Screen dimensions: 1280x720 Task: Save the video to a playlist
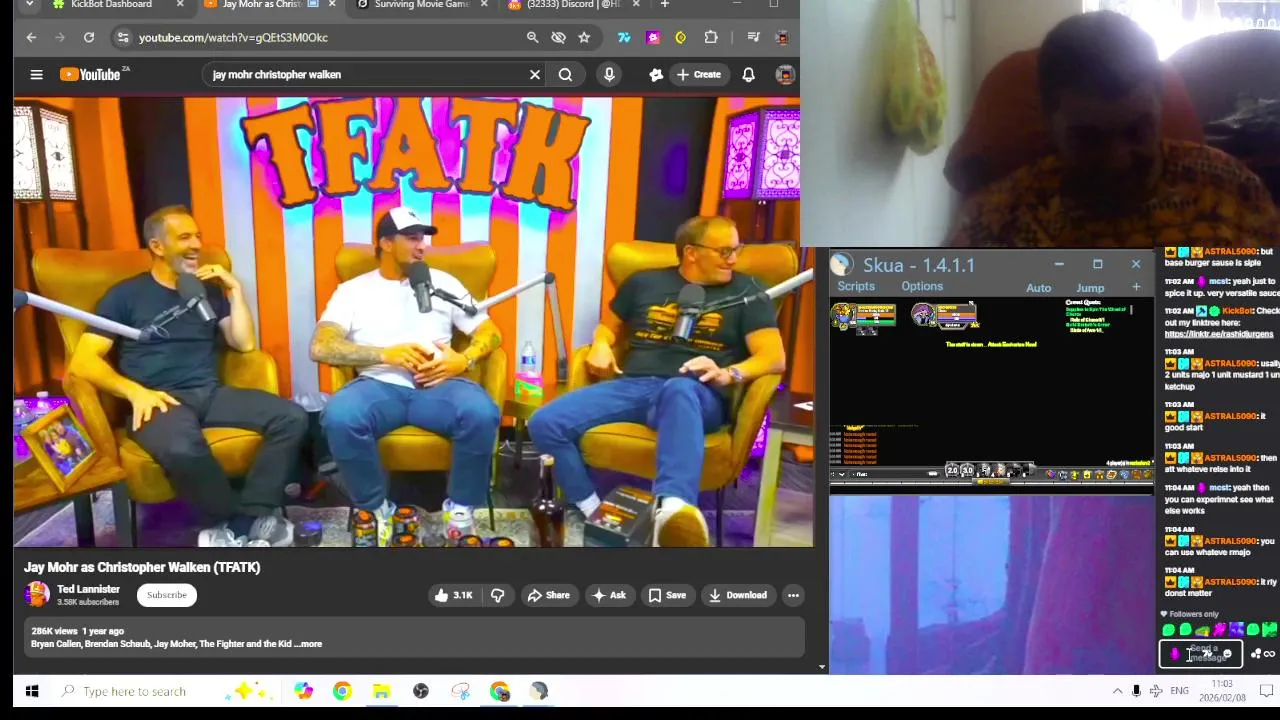tap(667, 595)
